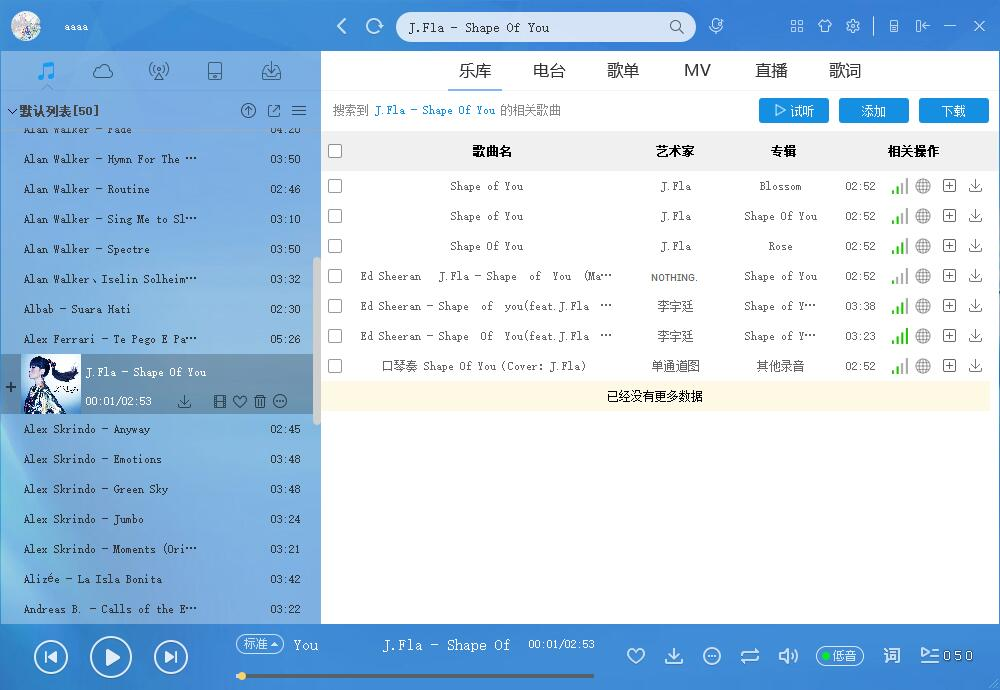Start voice search with the microphone icon

[x=716, y=25]
